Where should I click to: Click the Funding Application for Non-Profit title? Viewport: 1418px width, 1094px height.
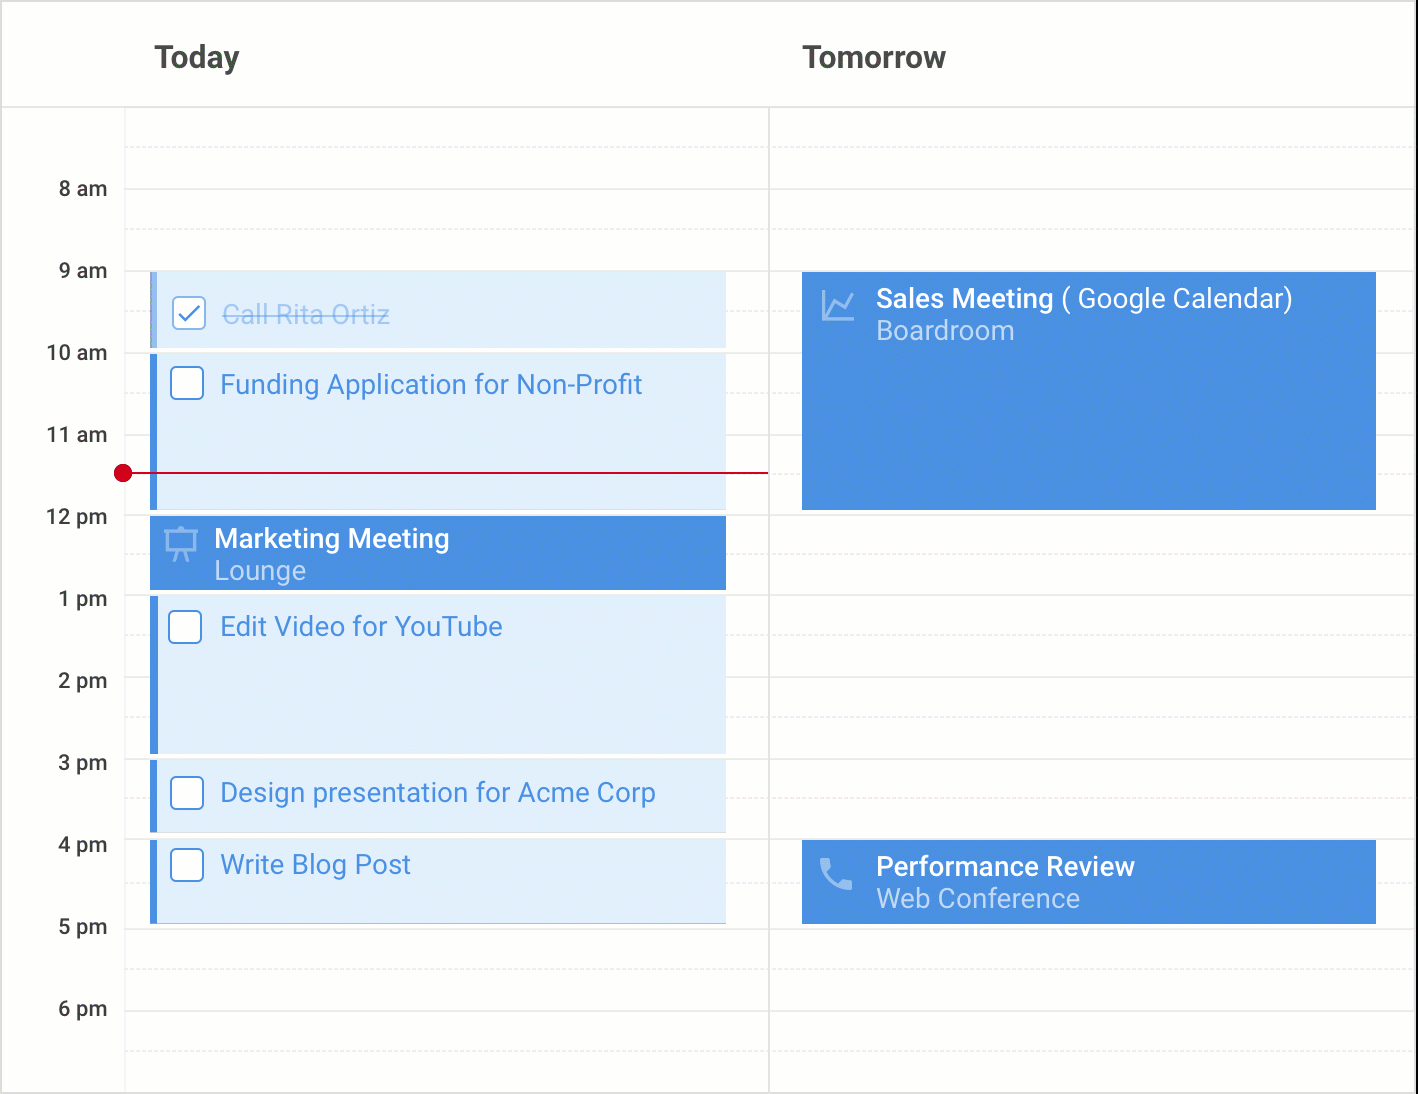pyautogui.click(x=431, y=385)
